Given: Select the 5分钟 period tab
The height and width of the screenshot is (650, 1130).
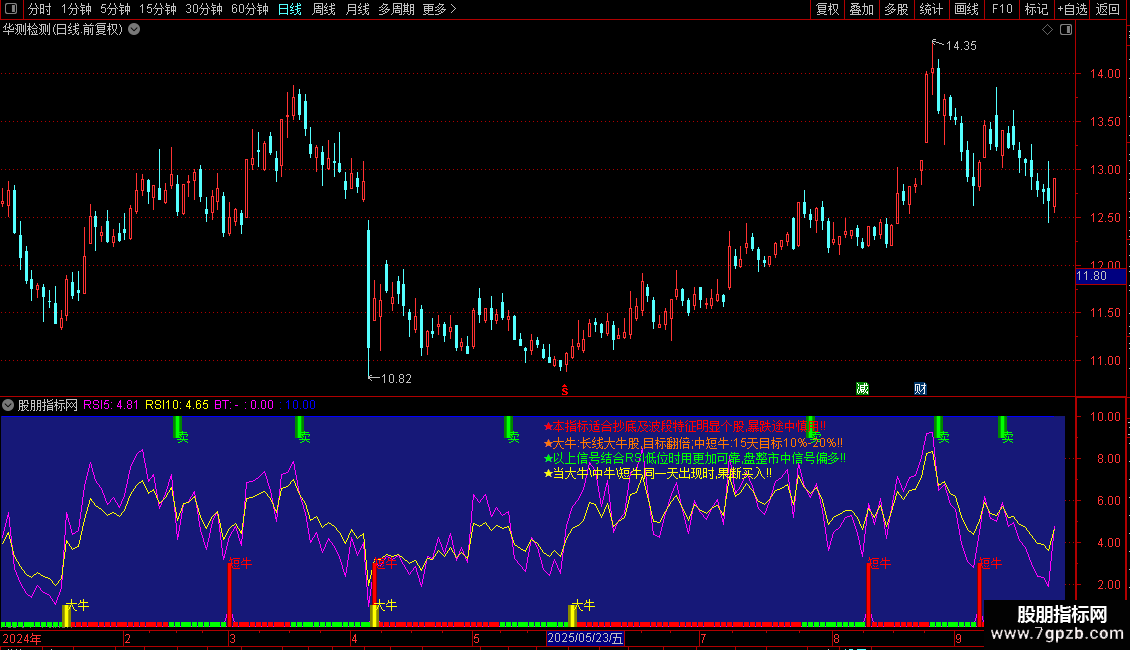Looking at the screenshot, I should (x=115, y=9).
